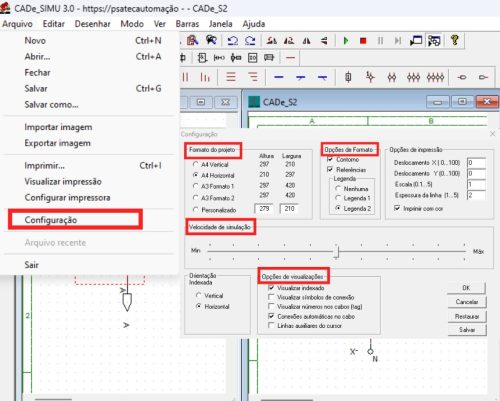The height and width of the screenshot is (401, 500).
Task: Select the plain blue horizontal line tool
Action: 279,77
